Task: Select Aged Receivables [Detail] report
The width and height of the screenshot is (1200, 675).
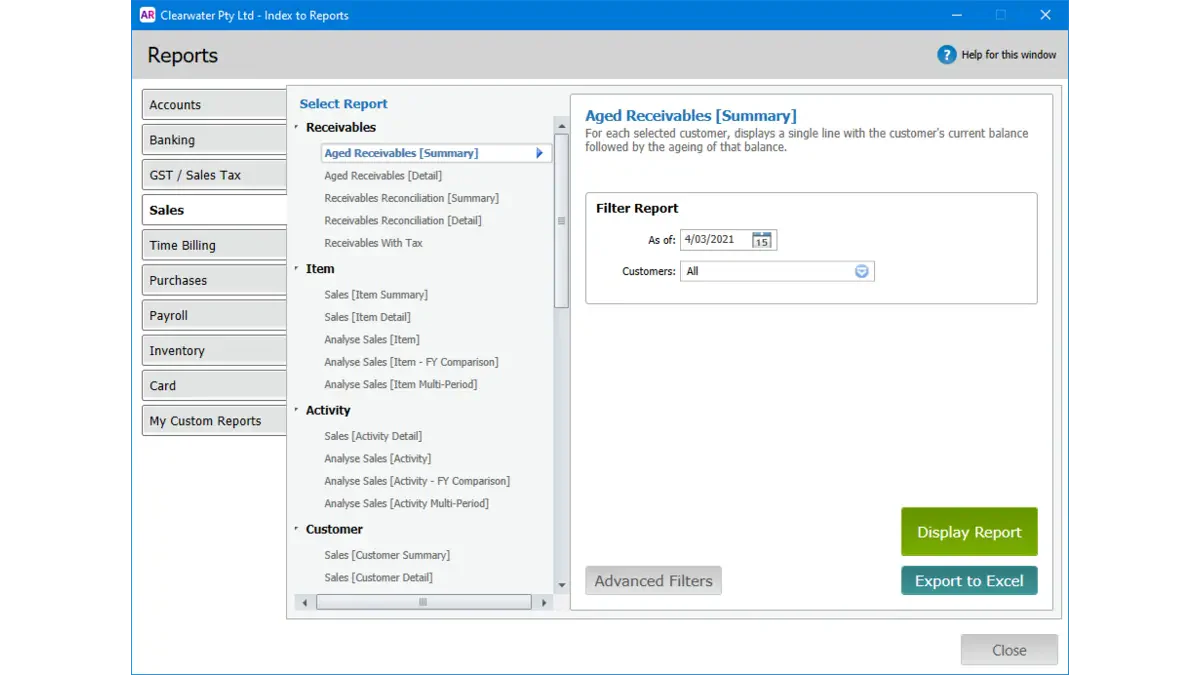Action: pyautogui.click(x=383, y=176)
